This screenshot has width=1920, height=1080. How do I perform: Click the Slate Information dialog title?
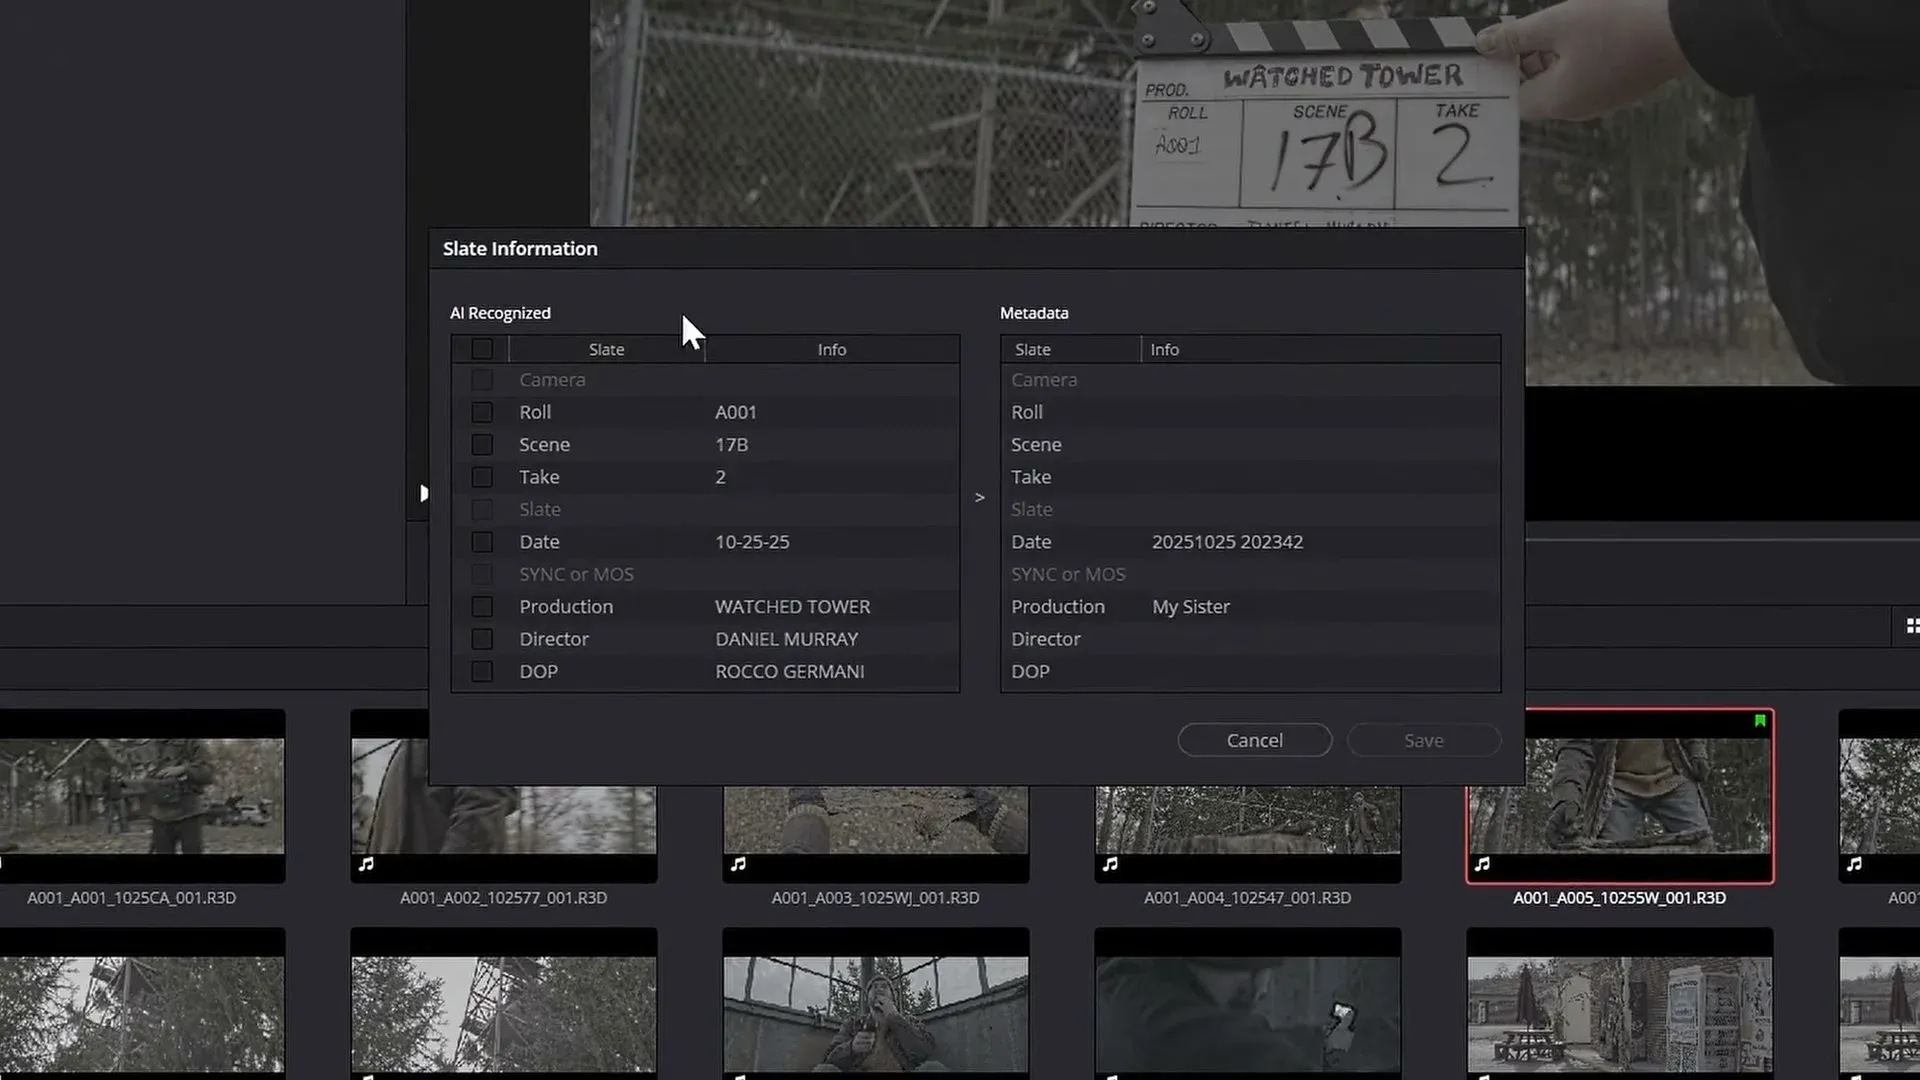[520, 249]
